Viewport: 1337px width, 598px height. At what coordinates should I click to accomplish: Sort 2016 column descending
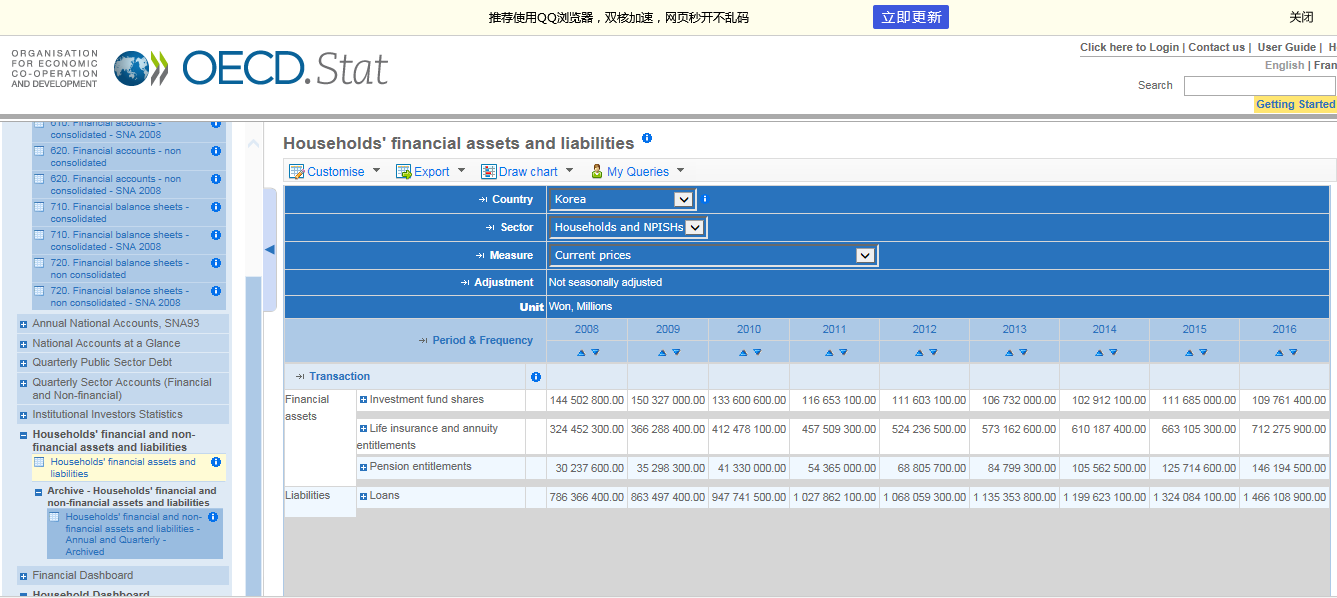pos(1293,352)
